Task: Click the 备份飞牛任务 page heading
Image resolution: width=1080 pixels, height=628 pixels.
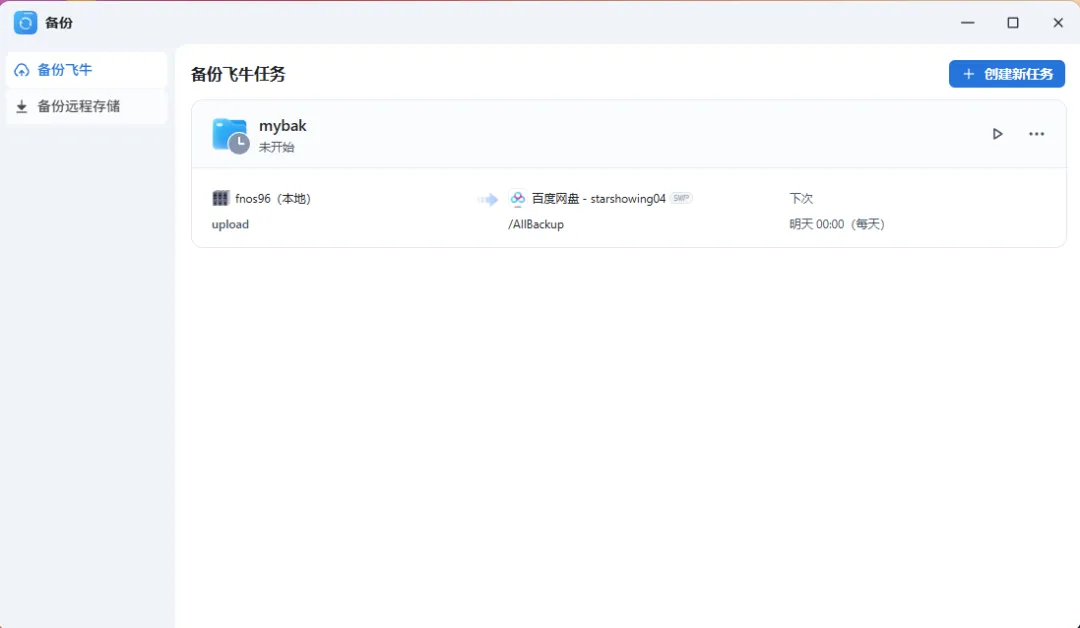Action: pos(238,74)
